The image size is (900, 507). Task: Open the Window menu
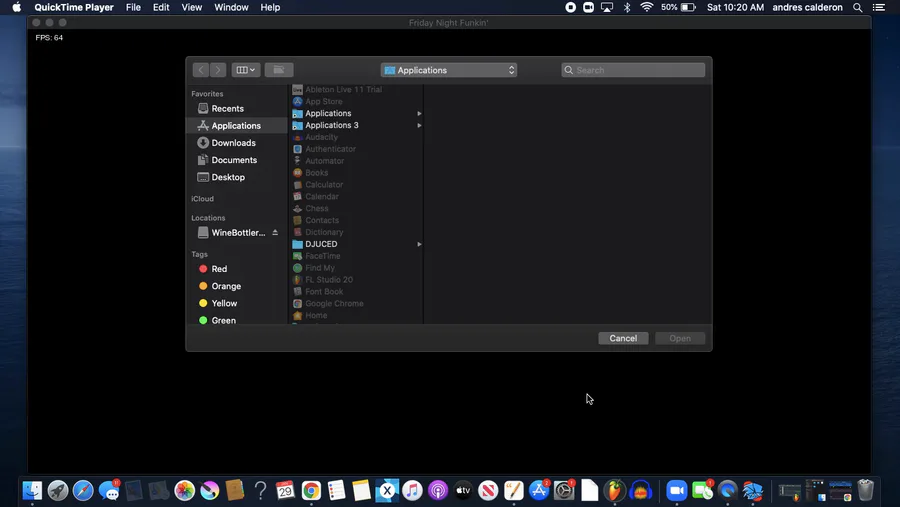[231, 7]
